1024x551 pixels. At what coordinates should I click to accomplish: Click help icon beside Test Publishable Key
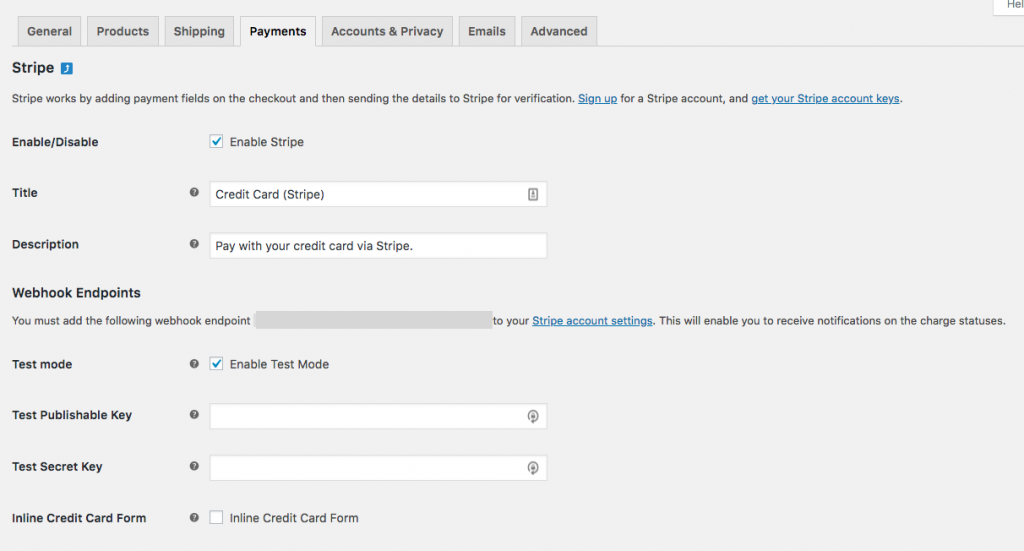click(x=194, y=415)
